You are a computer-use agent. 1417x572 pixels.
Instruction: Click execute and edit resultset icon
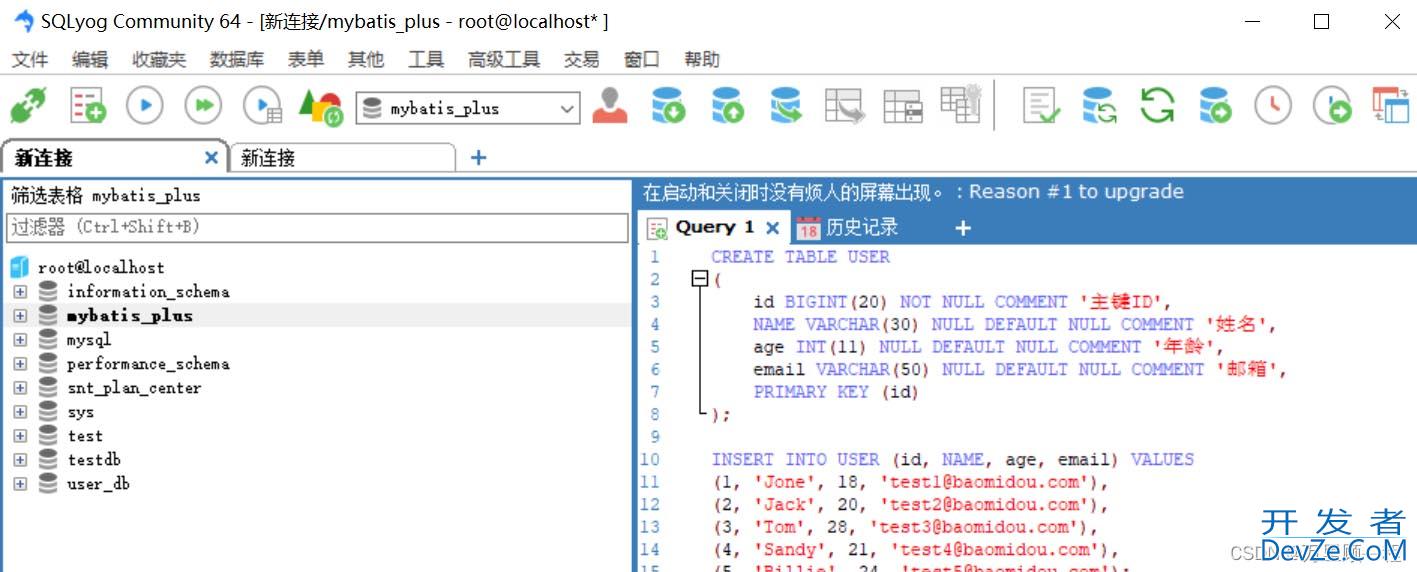pyautogui.click(x=263, y=106)
